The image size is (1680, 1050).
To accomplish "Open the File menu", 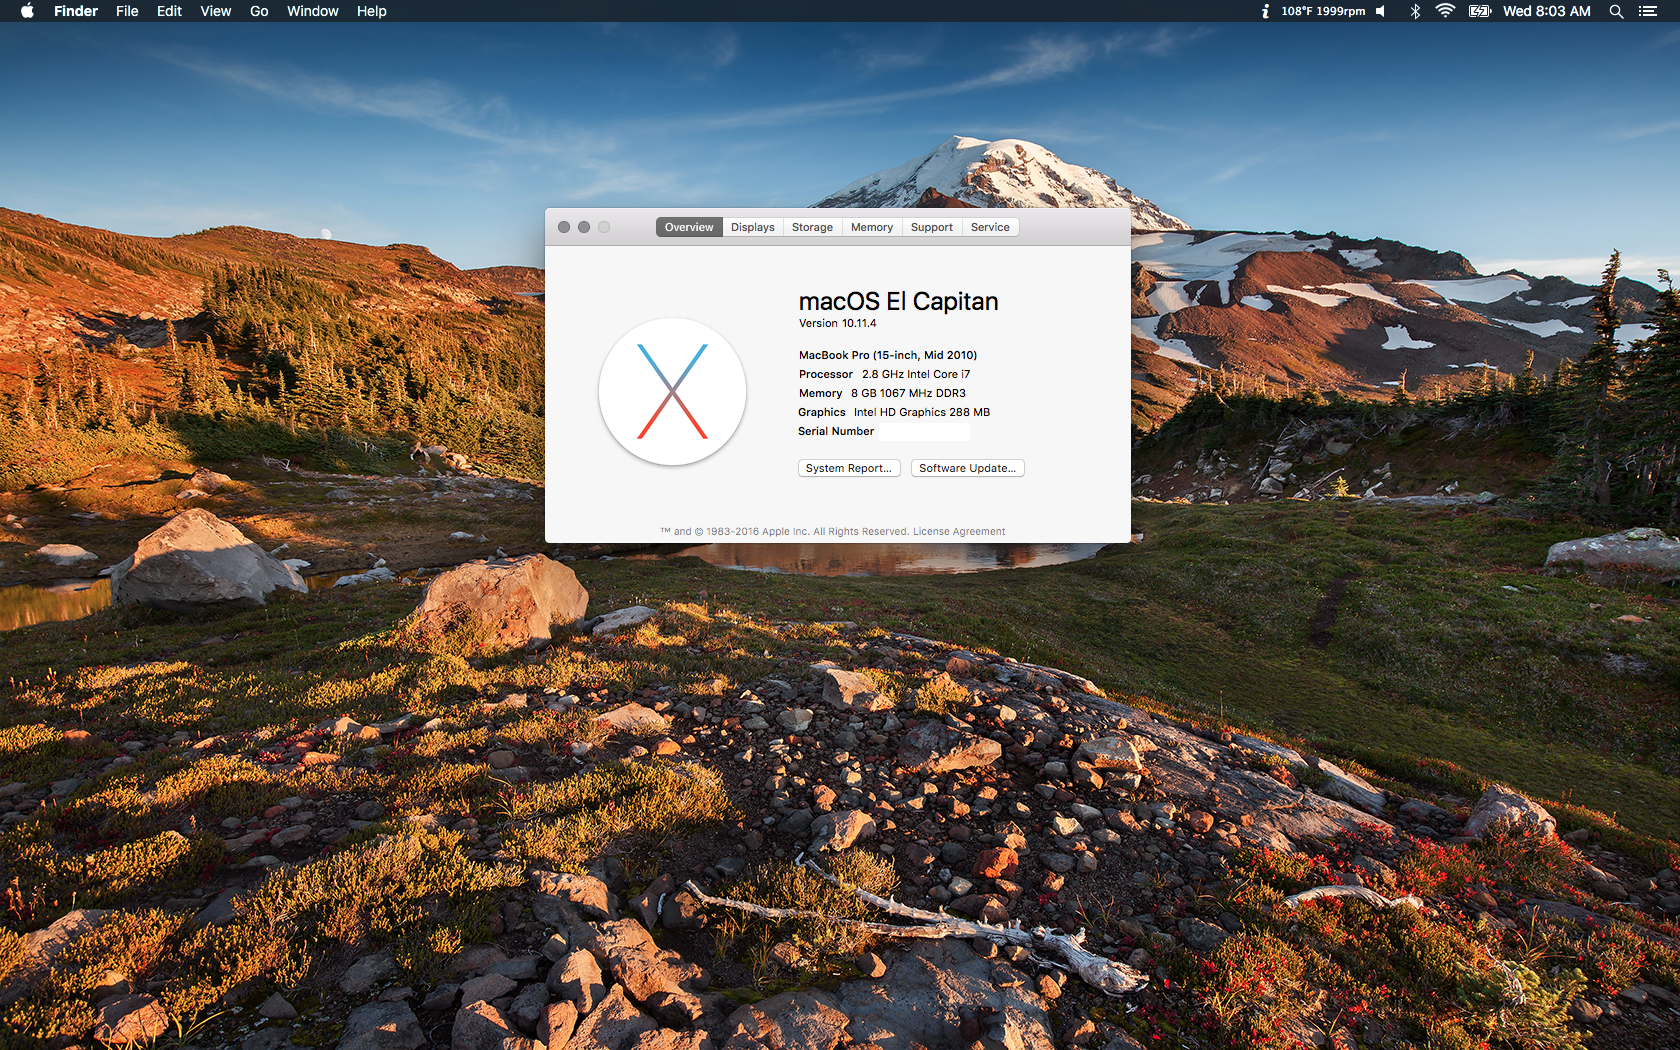I will [x=127, y=11].
